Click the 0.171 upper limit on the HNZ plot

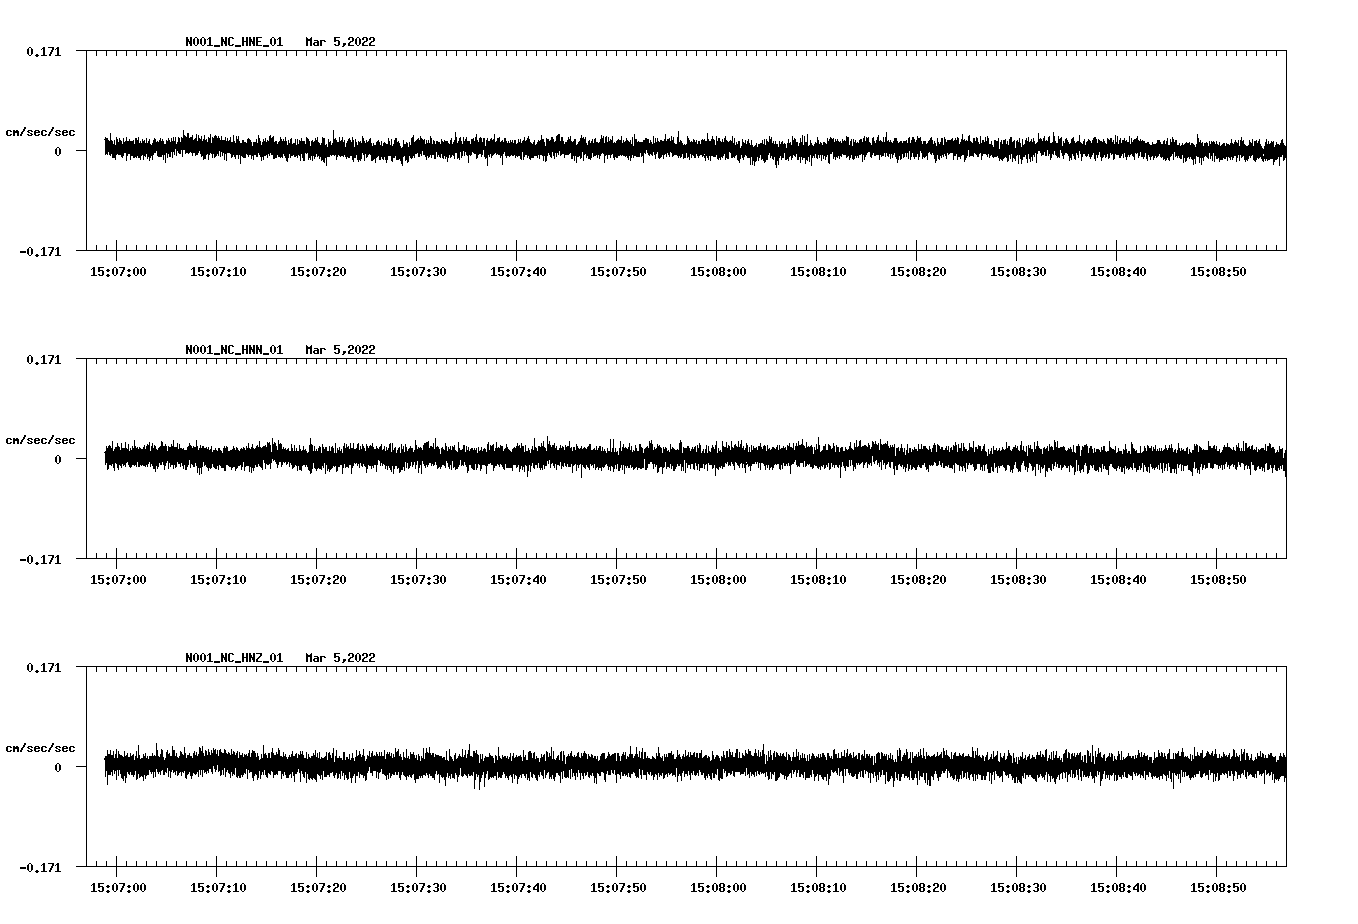click(x=43, y=667)
